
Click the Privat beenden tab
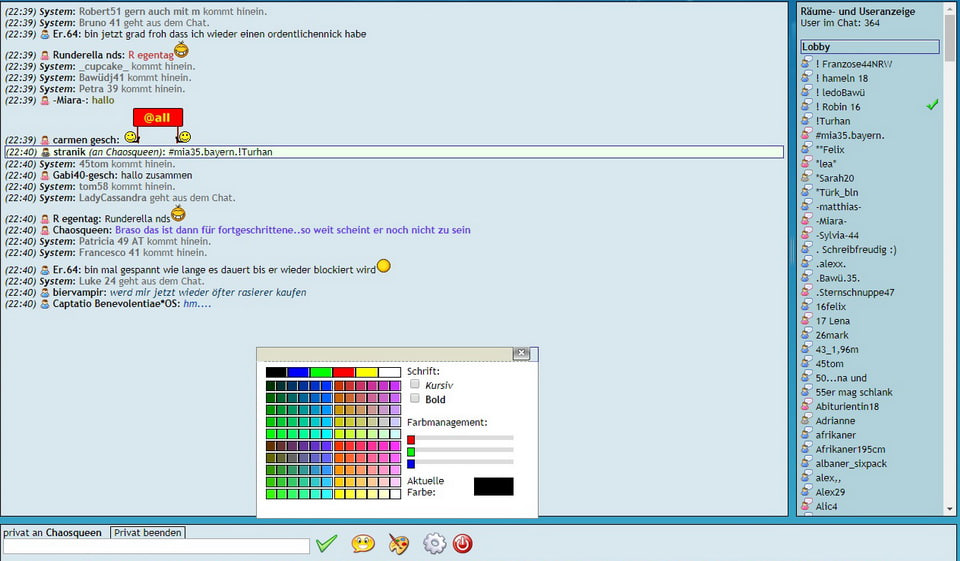[x=148, y=533]
